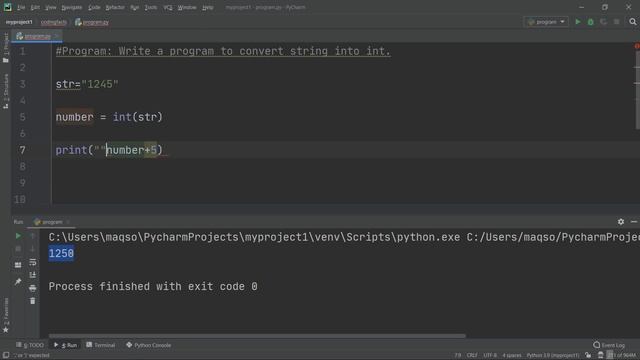Open the Run tool window button at bottom

[x=66, y=345]
